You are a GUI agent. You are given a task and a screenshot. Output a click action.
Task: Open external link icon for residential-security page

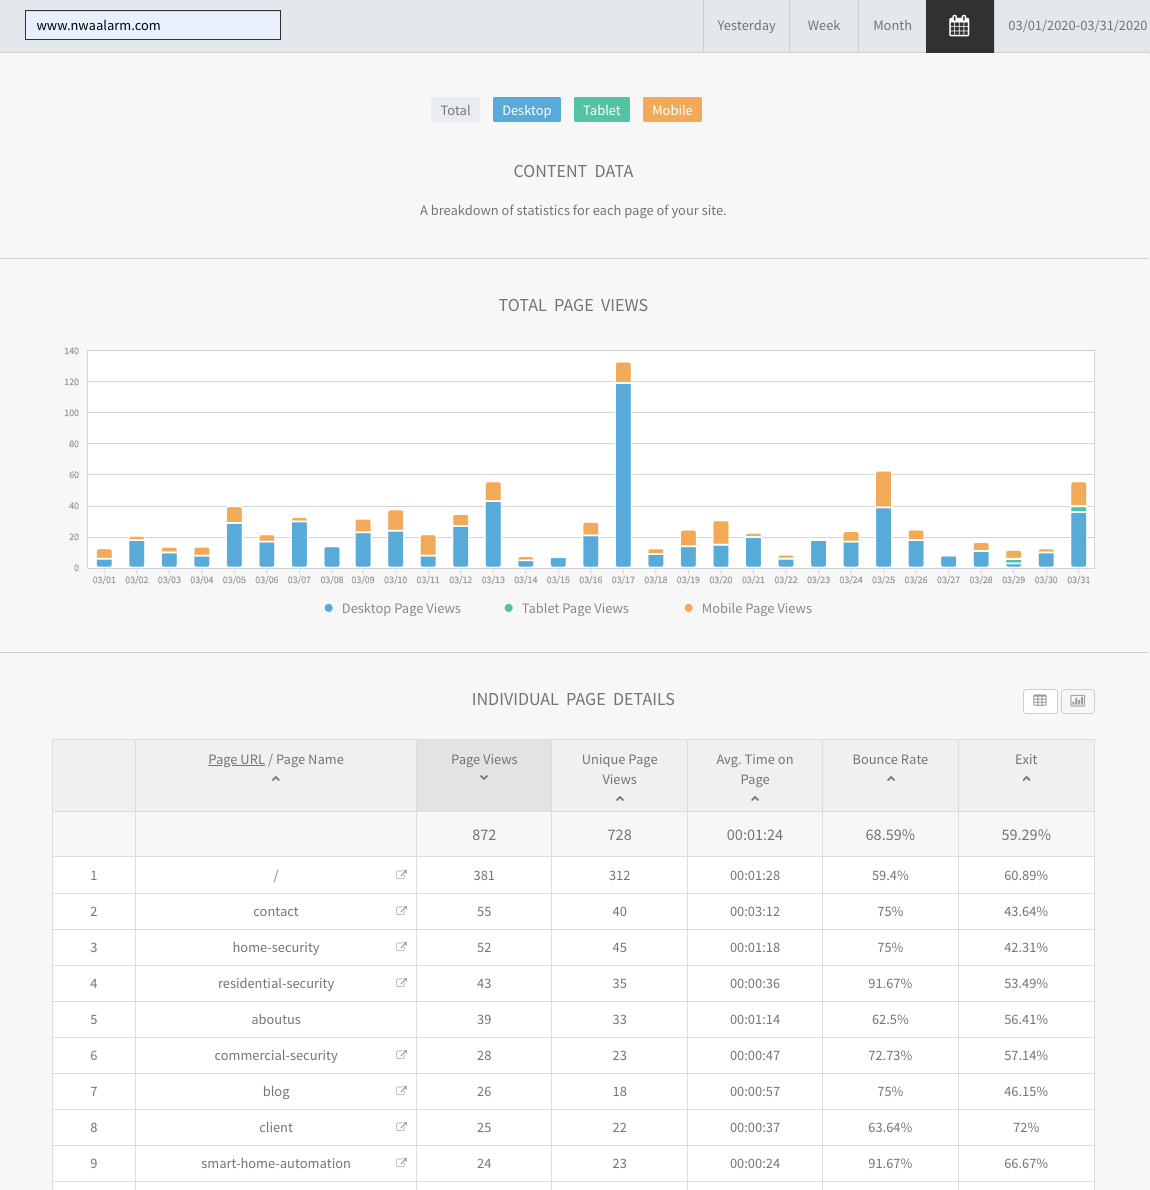coord(401,983)
